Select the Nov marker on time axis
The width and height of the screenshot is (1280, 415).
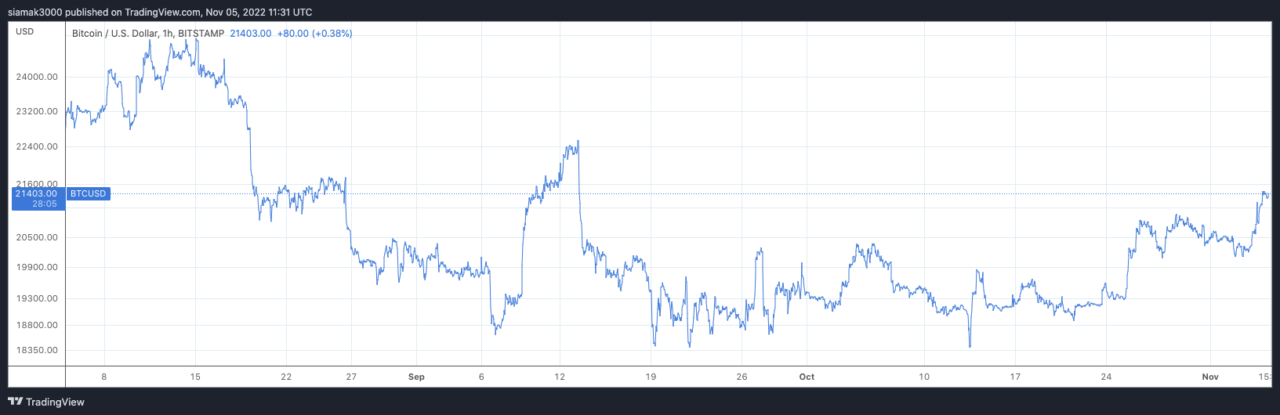click(1210, 376)
